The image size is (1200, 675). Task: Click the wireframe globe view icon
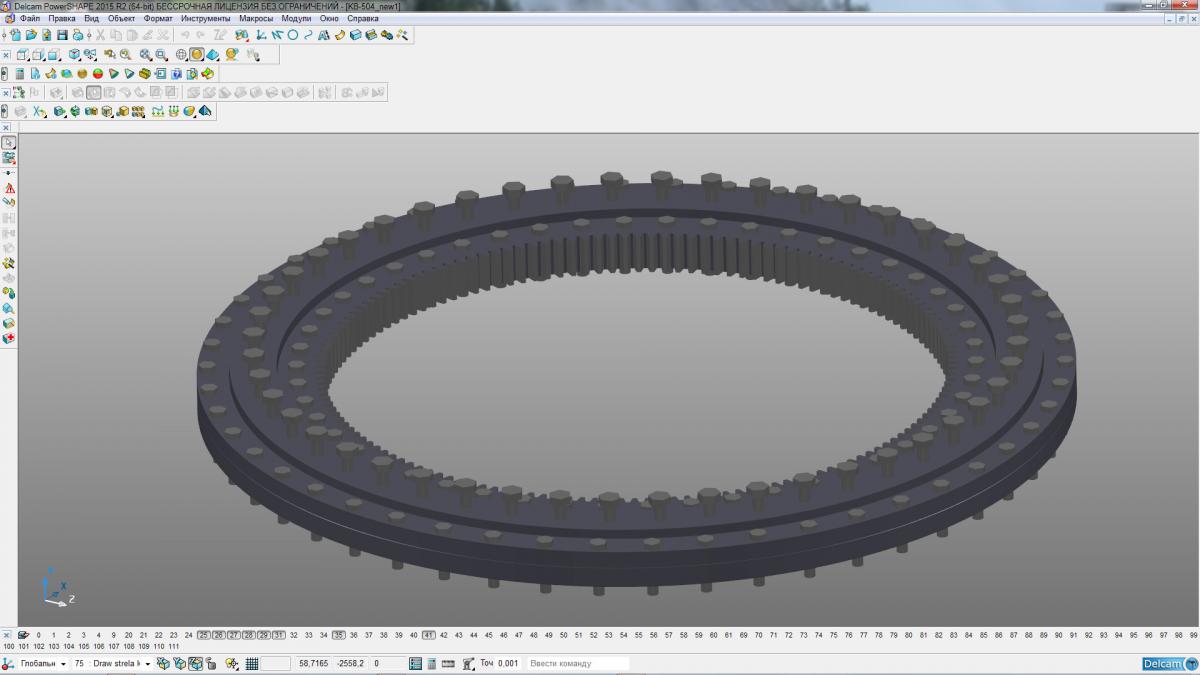181,55
